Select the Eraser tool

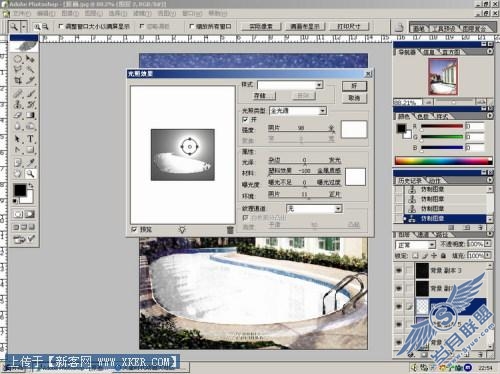[x=18, y=115]
